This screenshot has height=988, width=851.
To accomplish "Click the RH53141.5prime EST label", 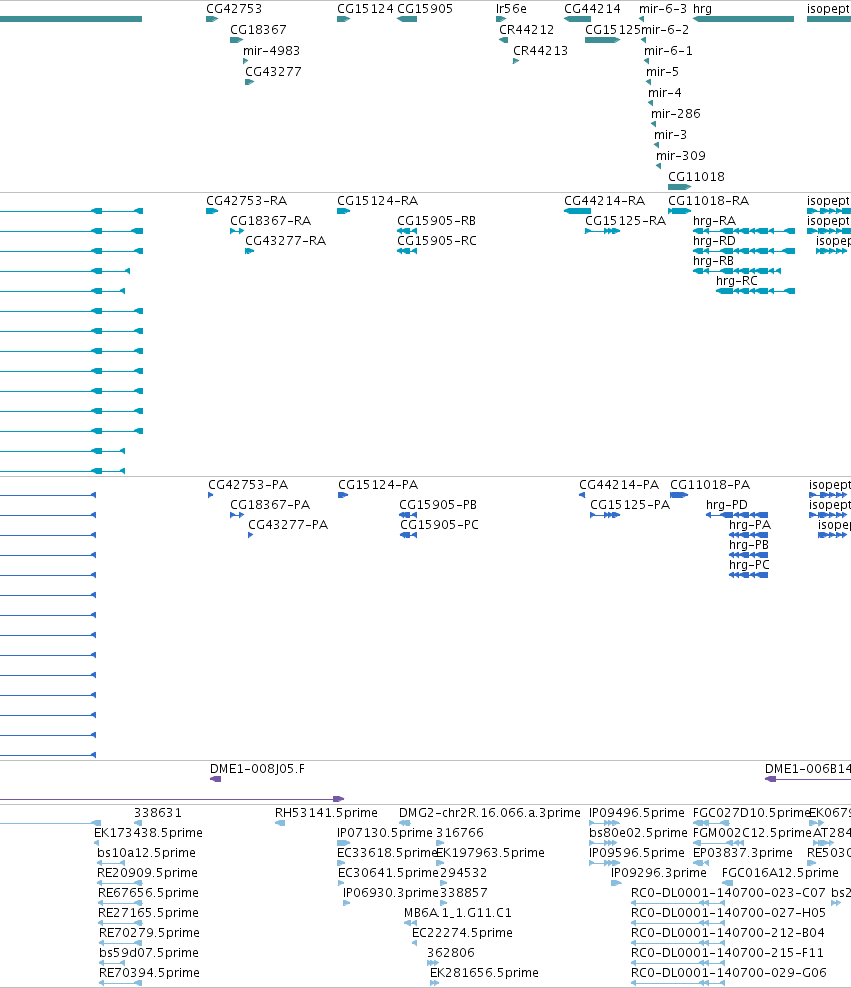I will click(x=326, y=813).
